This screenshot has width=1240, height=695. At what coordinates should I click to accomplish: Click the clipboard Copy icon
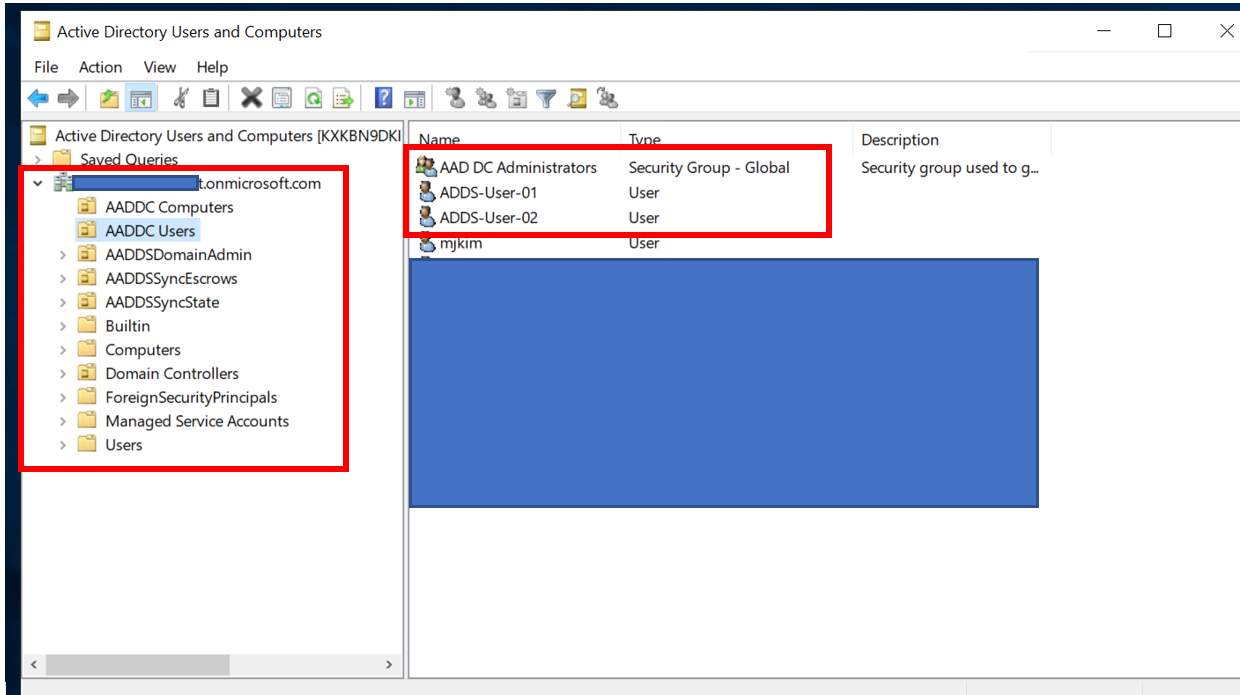coord(211,98)
